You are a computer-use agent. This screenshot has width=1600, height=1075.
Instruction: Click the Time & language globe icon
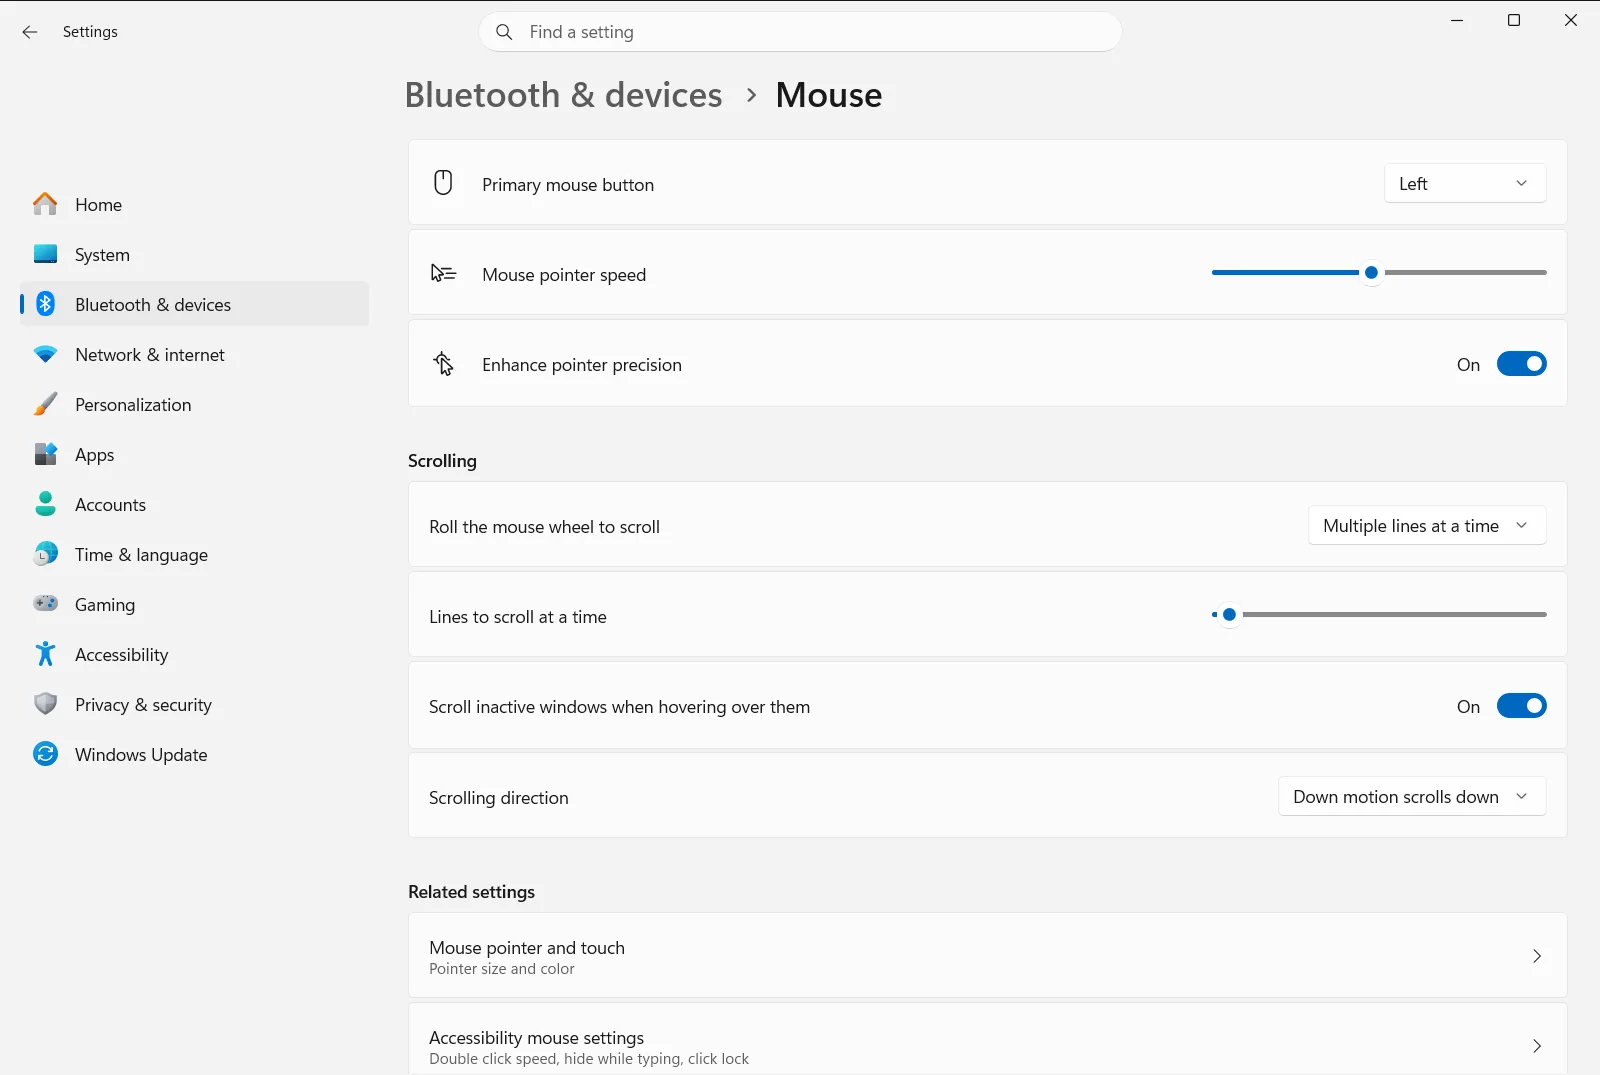point(45,554)
